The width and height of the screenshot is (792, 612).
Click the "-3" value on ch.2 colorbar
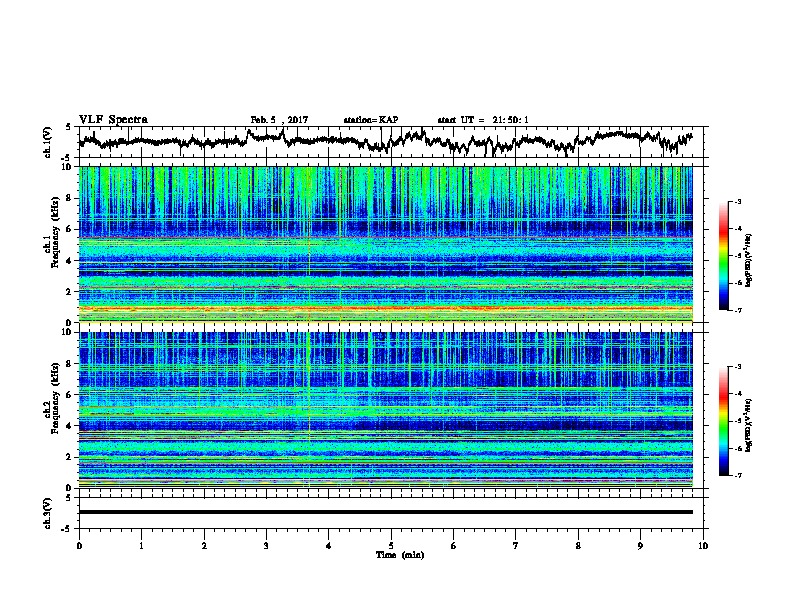737,367
